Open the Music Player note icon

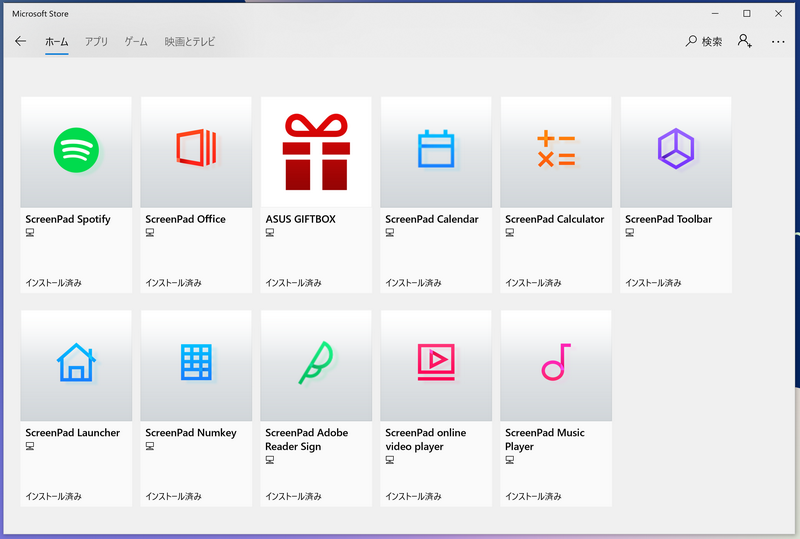click(x=556, y=362)
